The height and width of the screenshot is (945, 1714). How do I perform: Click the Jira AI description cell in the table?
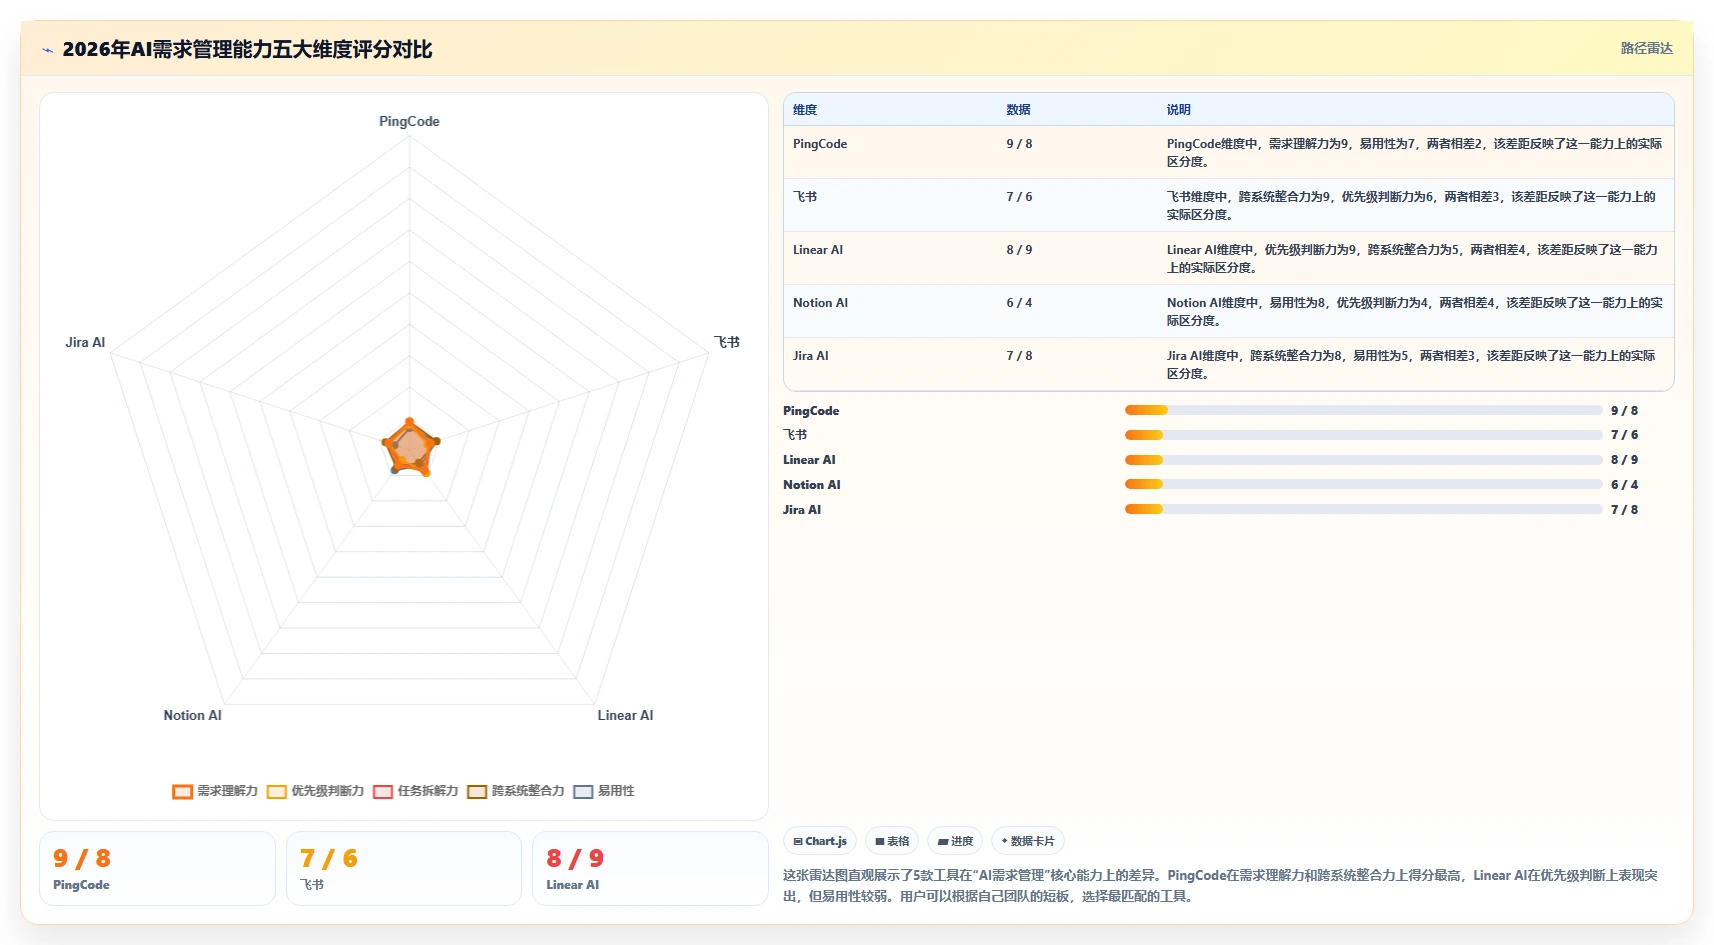click(1414, 365)
